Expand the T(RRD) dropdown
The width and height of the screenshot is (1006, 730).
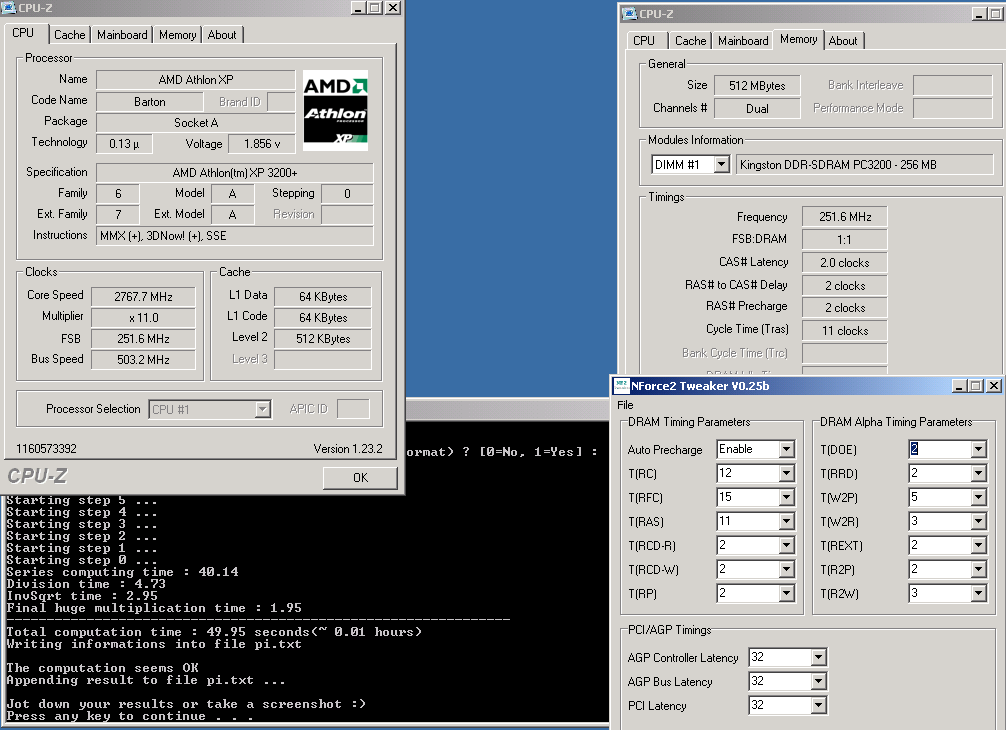click(x=978, y=473)
